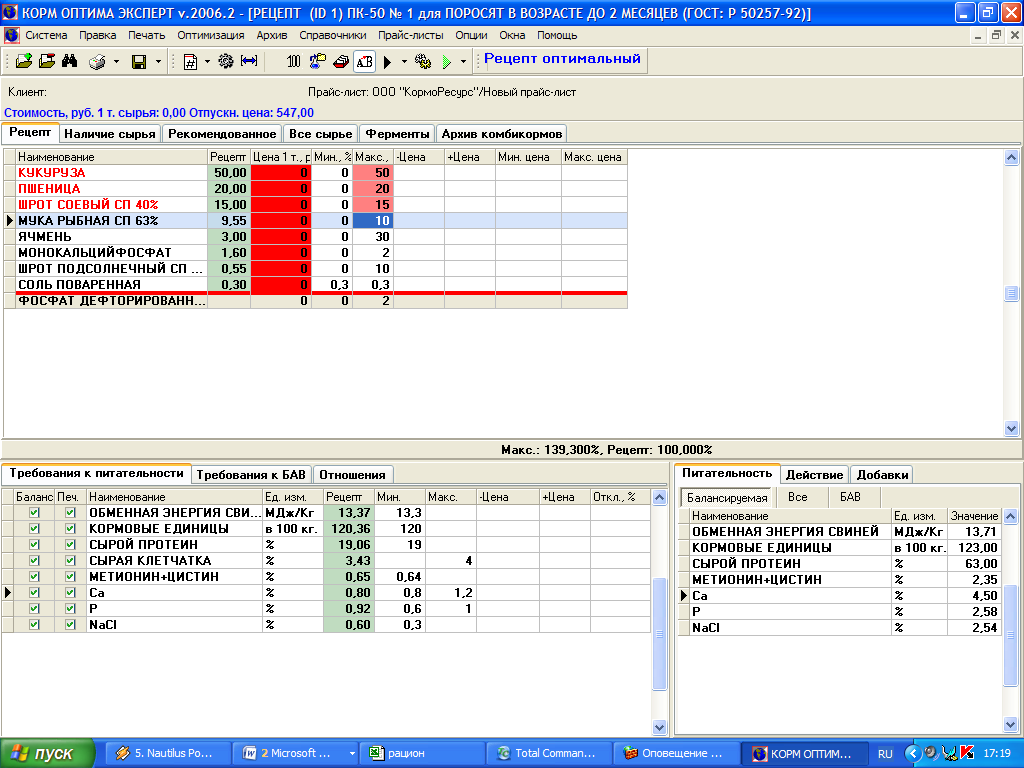The height and width of the screenshot is (768, 1024).
Task: Click the dark gear settings icon
Action: click(225, 61)
